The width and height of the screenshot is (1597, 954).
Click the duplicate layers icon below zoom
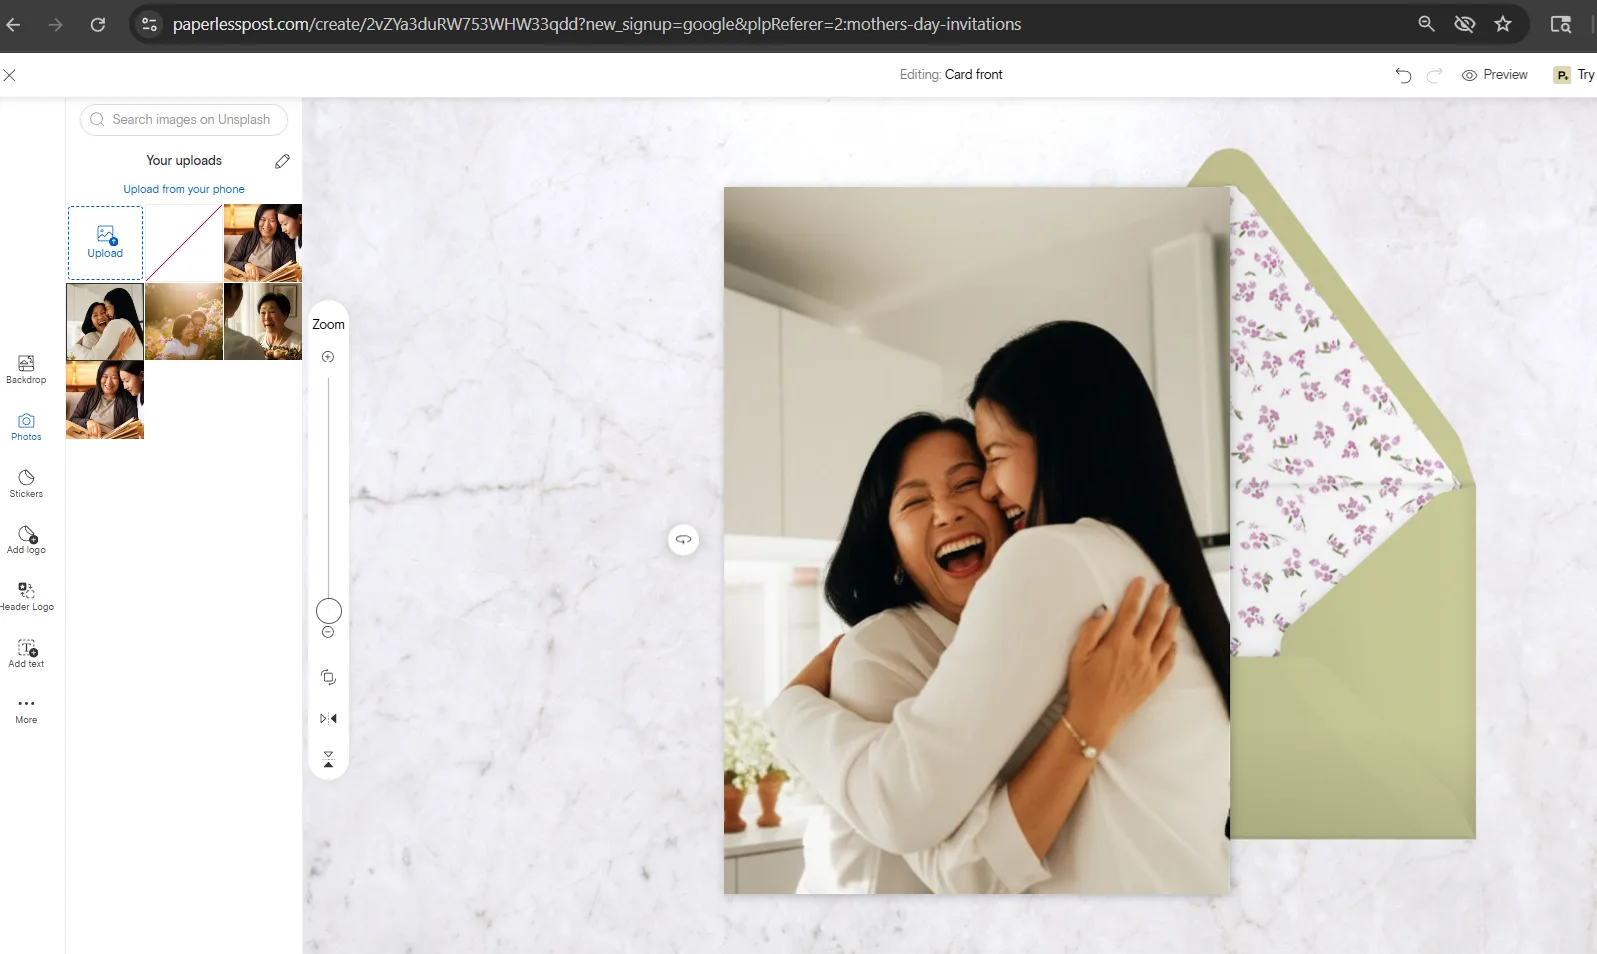click(x=328, y=677)
